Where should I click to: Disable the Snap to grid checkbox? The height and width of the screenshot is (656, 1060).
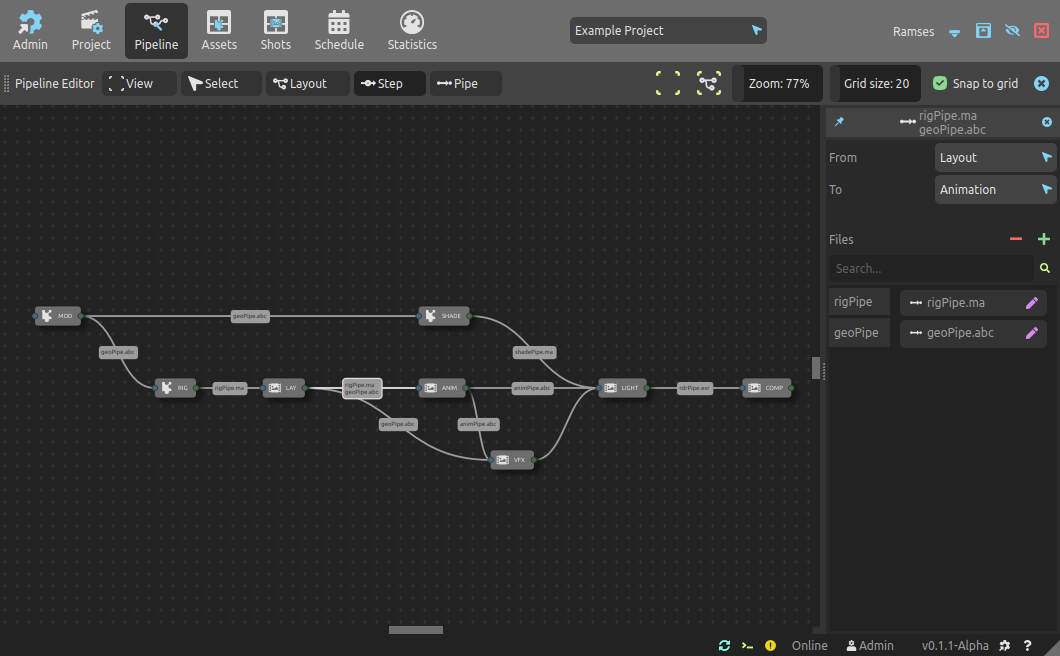[x=940, y=84]
